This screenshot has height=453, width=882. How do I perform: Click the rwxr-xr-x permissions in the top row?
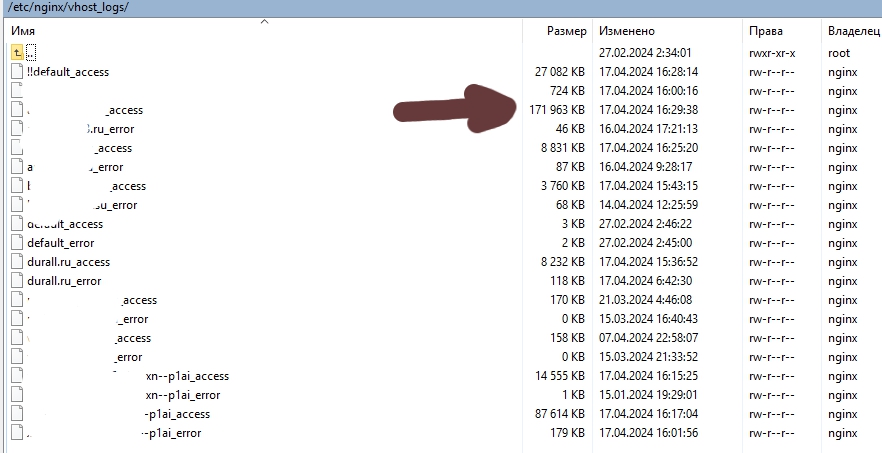pyautogui.click(x=773, y=52)
